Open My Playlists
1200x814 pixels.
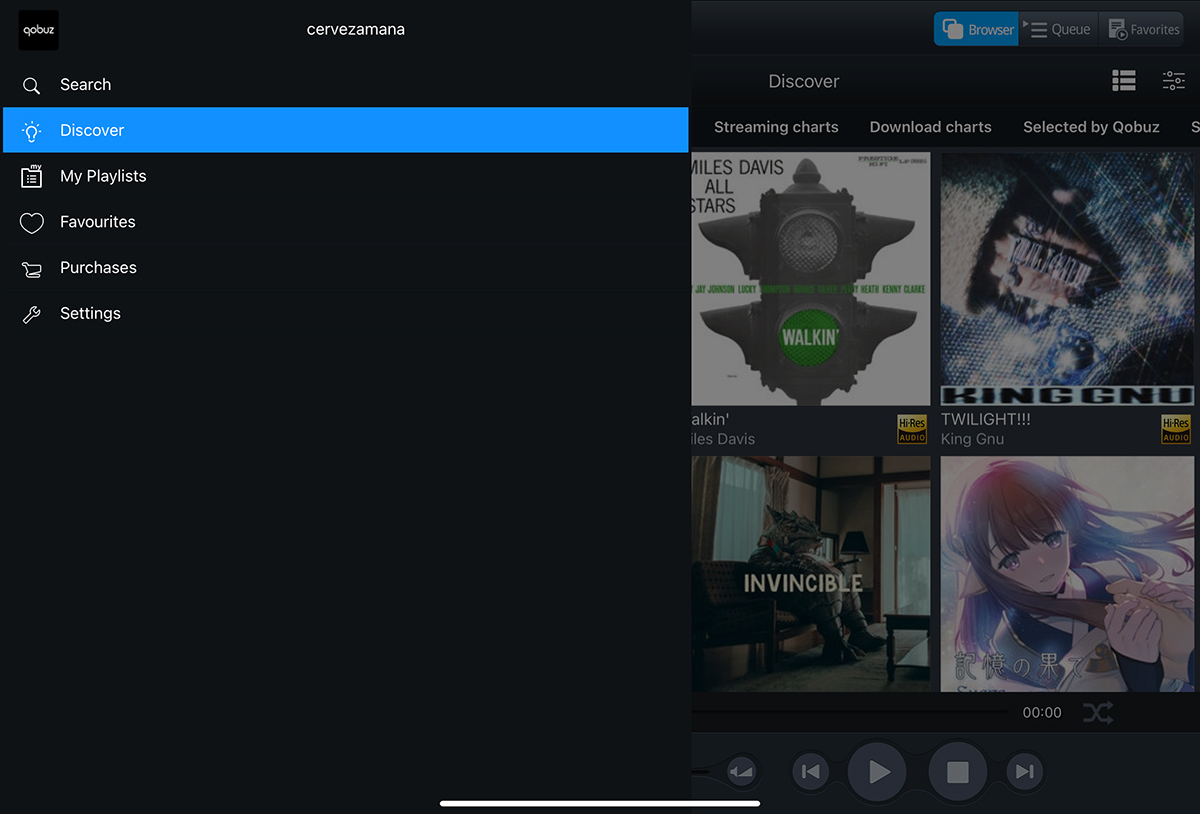[x=103, y=176]
